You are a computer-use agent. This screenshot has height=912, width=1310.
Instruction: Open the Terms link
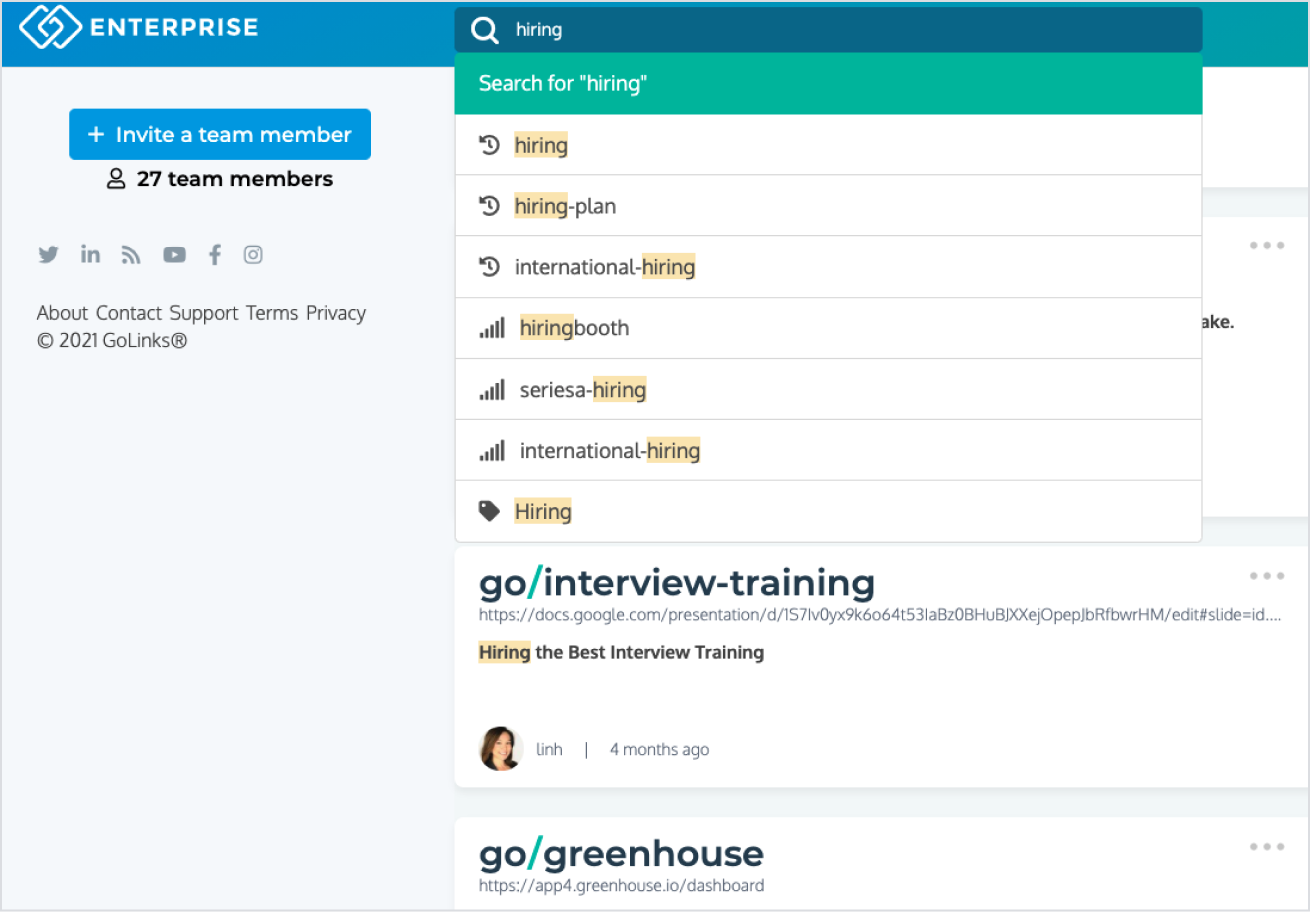point(272,313)
